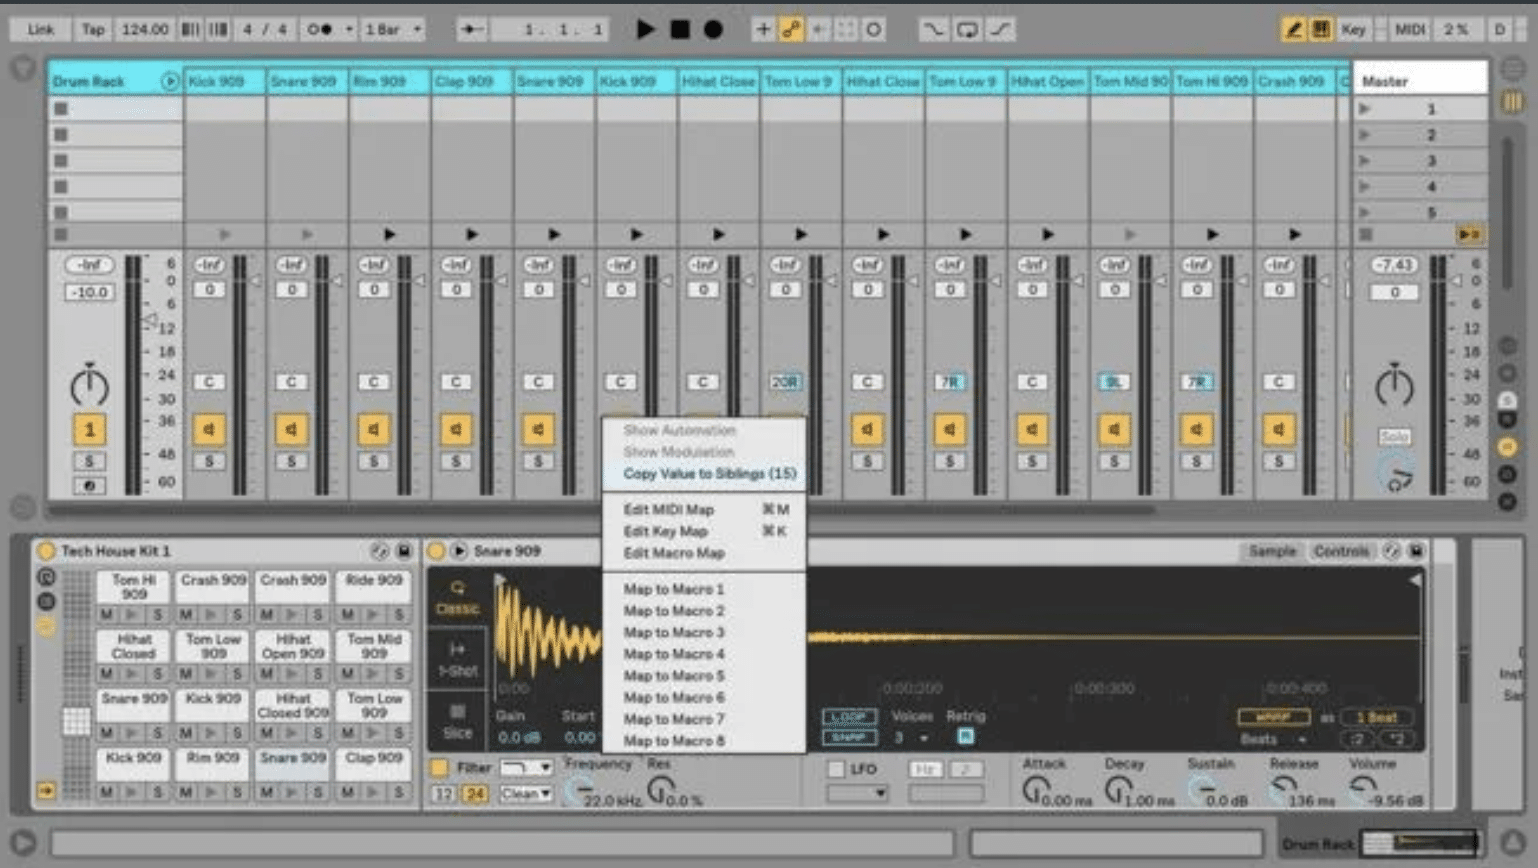Toggle the Automation Arm button

(791, 29)
